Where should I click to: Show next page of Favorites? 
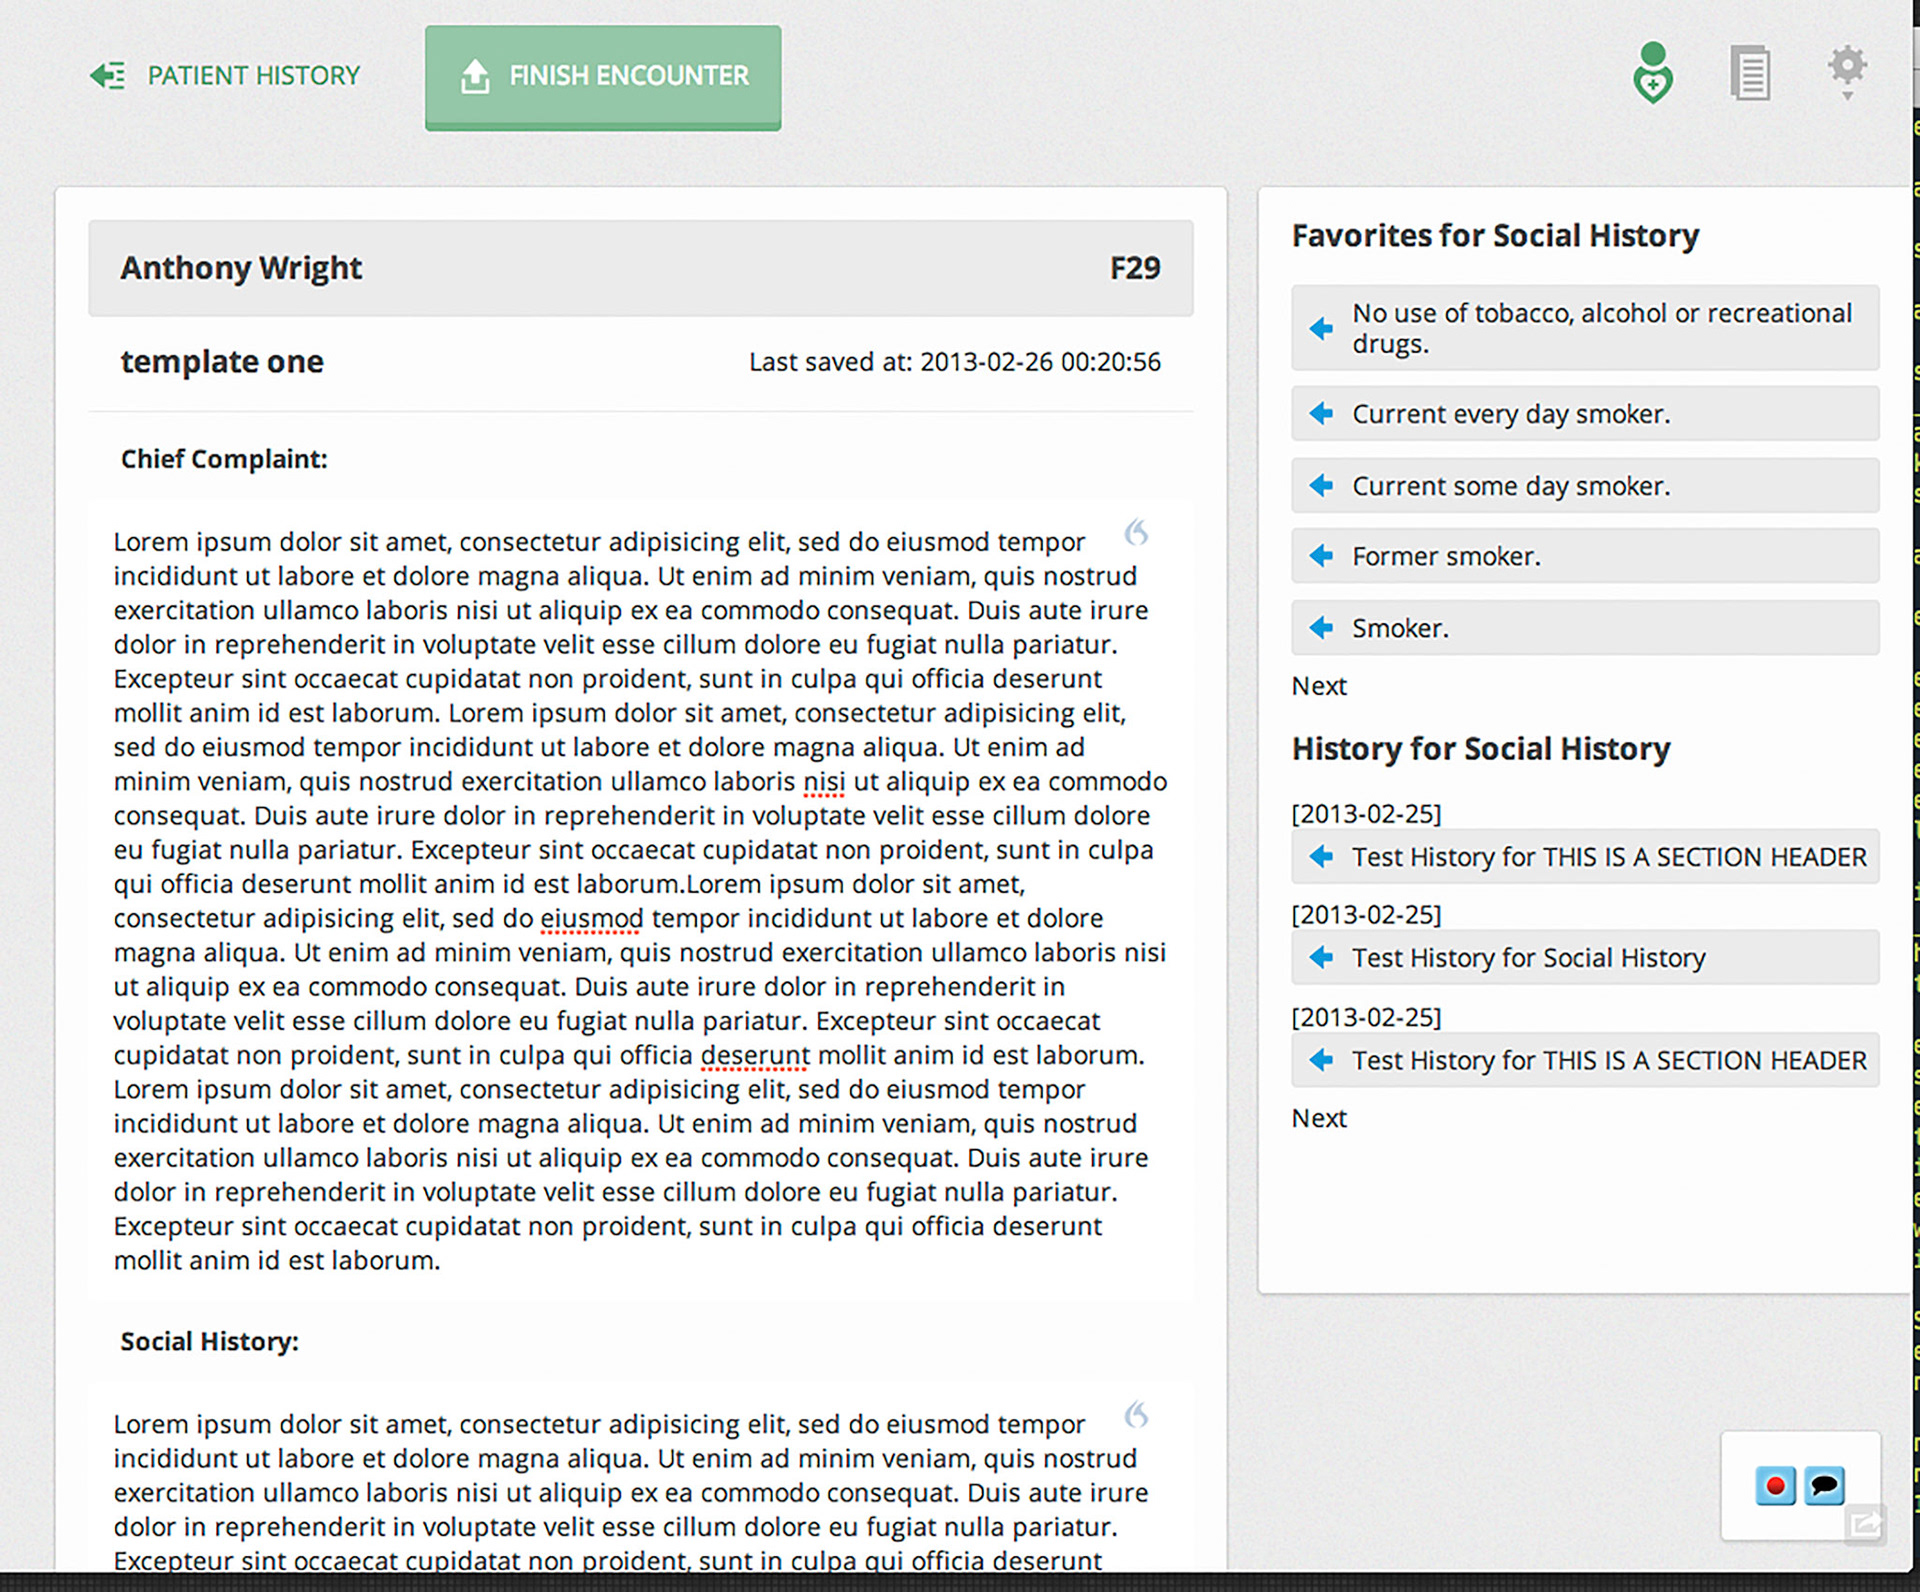1318,686
